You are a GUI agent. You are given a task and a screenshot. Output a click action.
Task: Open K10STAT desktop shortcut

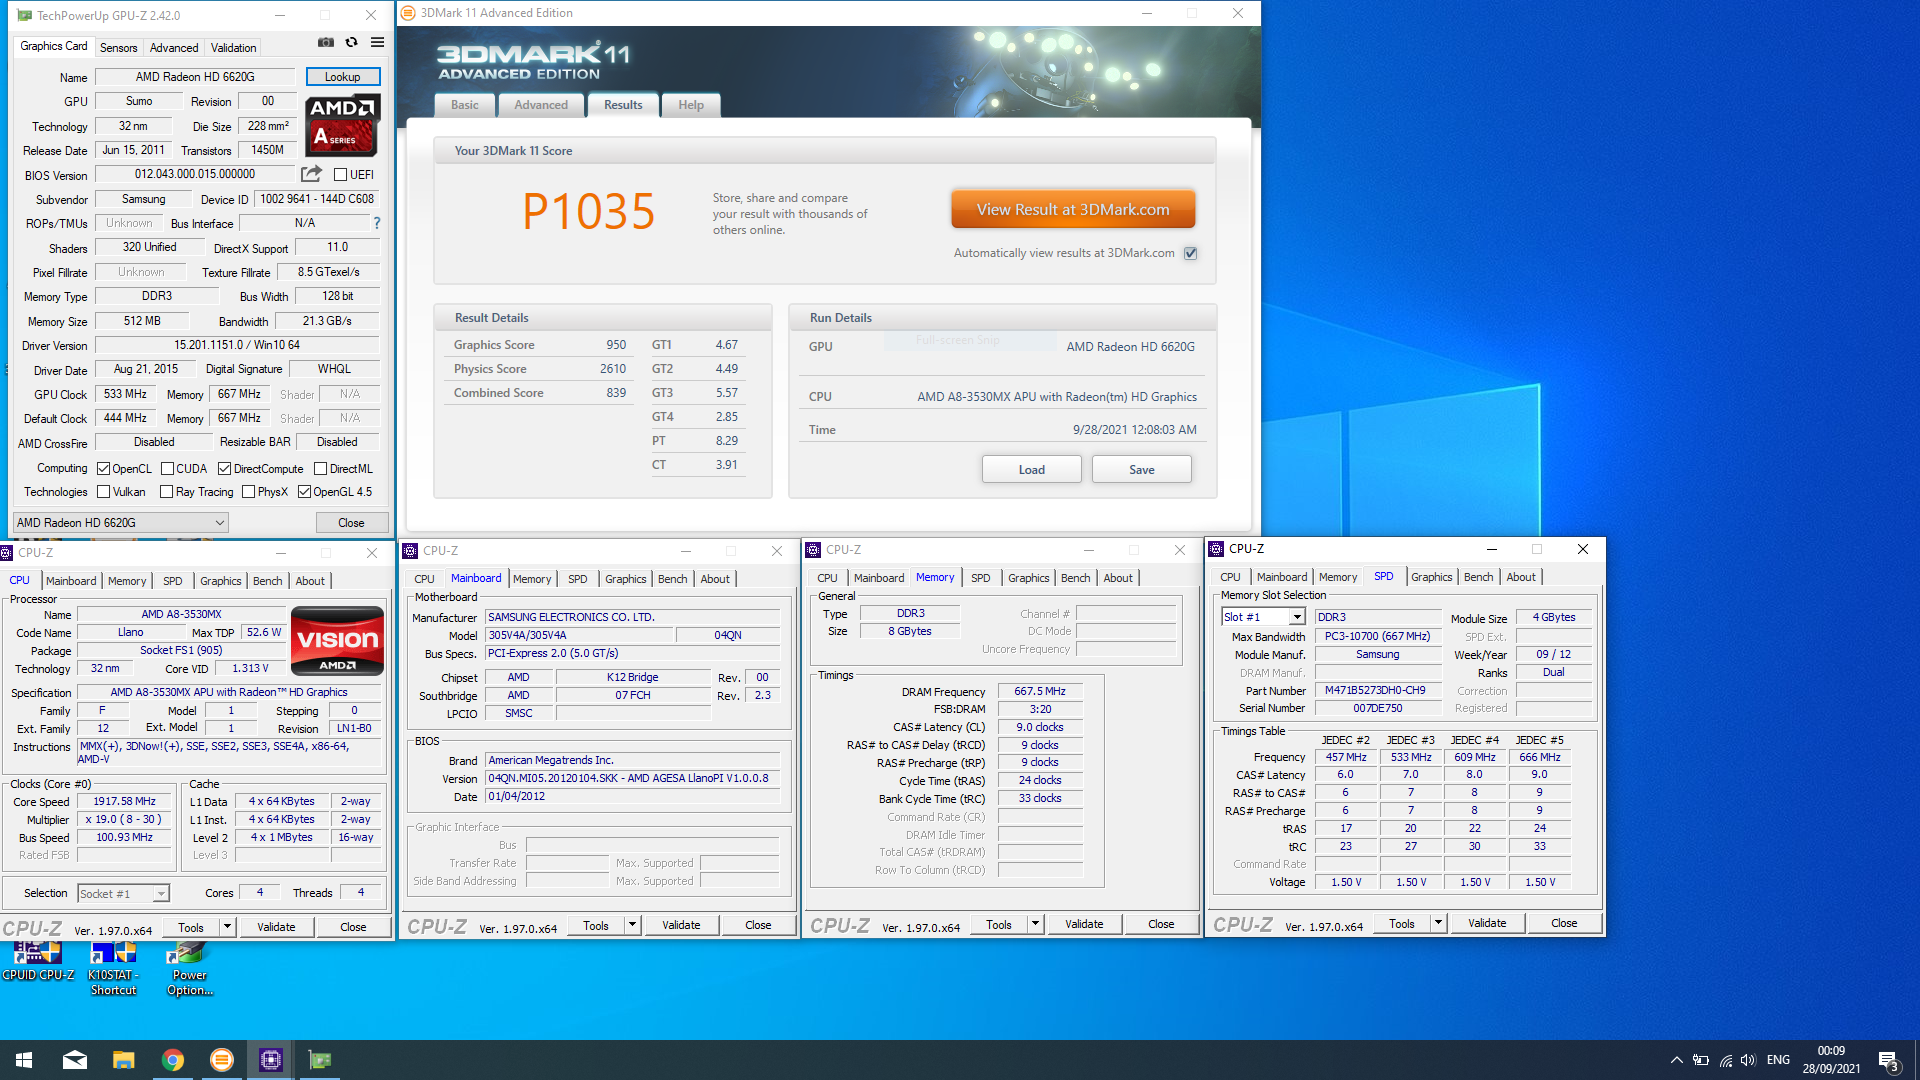[x=113, y=968]
